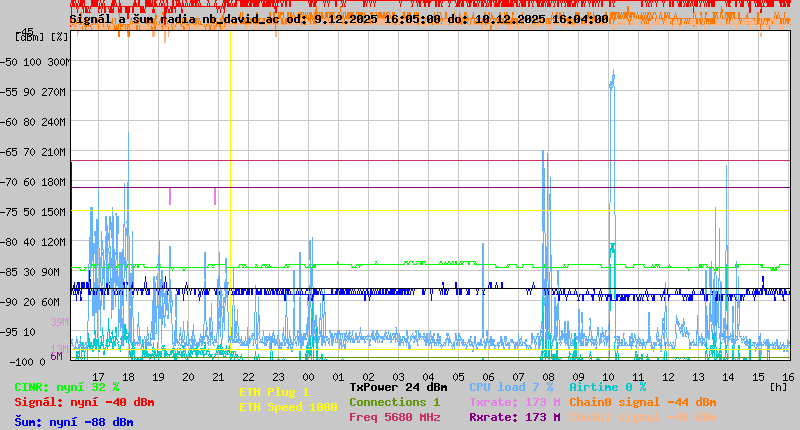Screen dimensions: 800x430
Task: Click hour '18' on the time axis
Action: [x=129, y=377]
